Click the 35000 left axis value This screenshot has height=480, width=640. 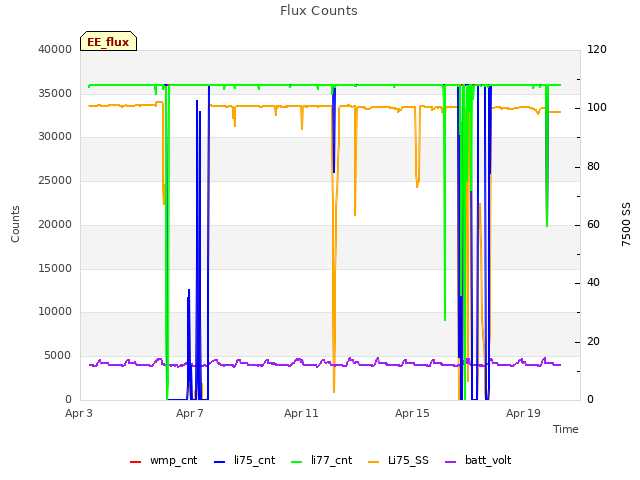coord(55,93)
